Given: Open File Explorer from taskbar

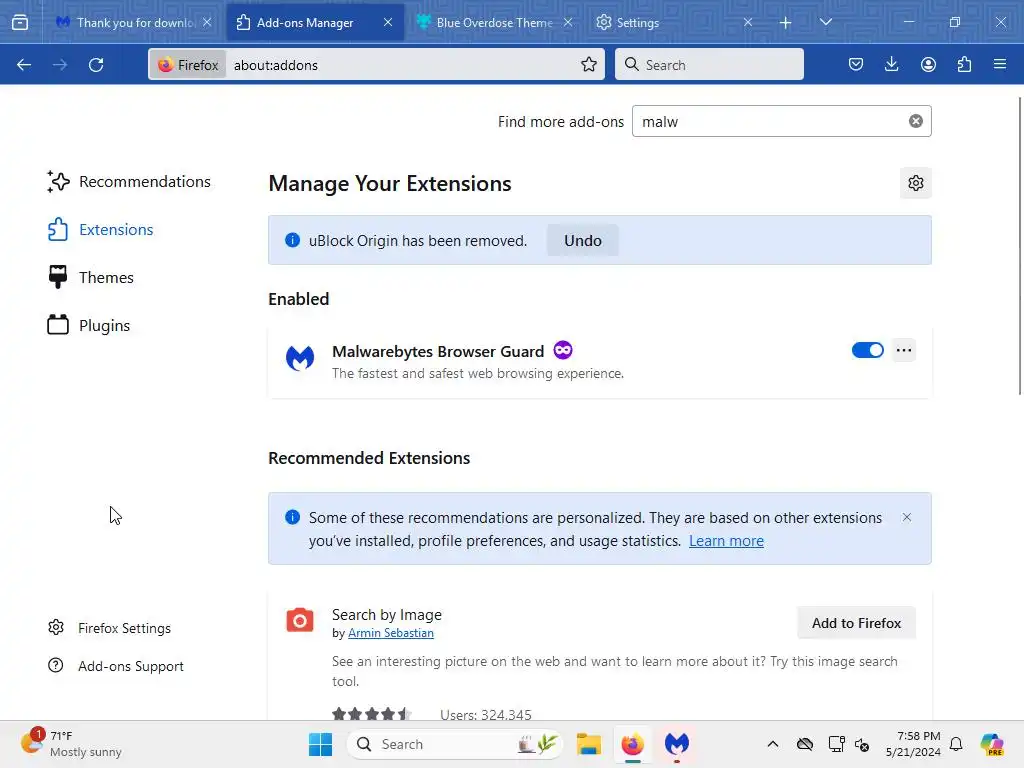Looking at the screenshot, I should click(x=588, y=744).
